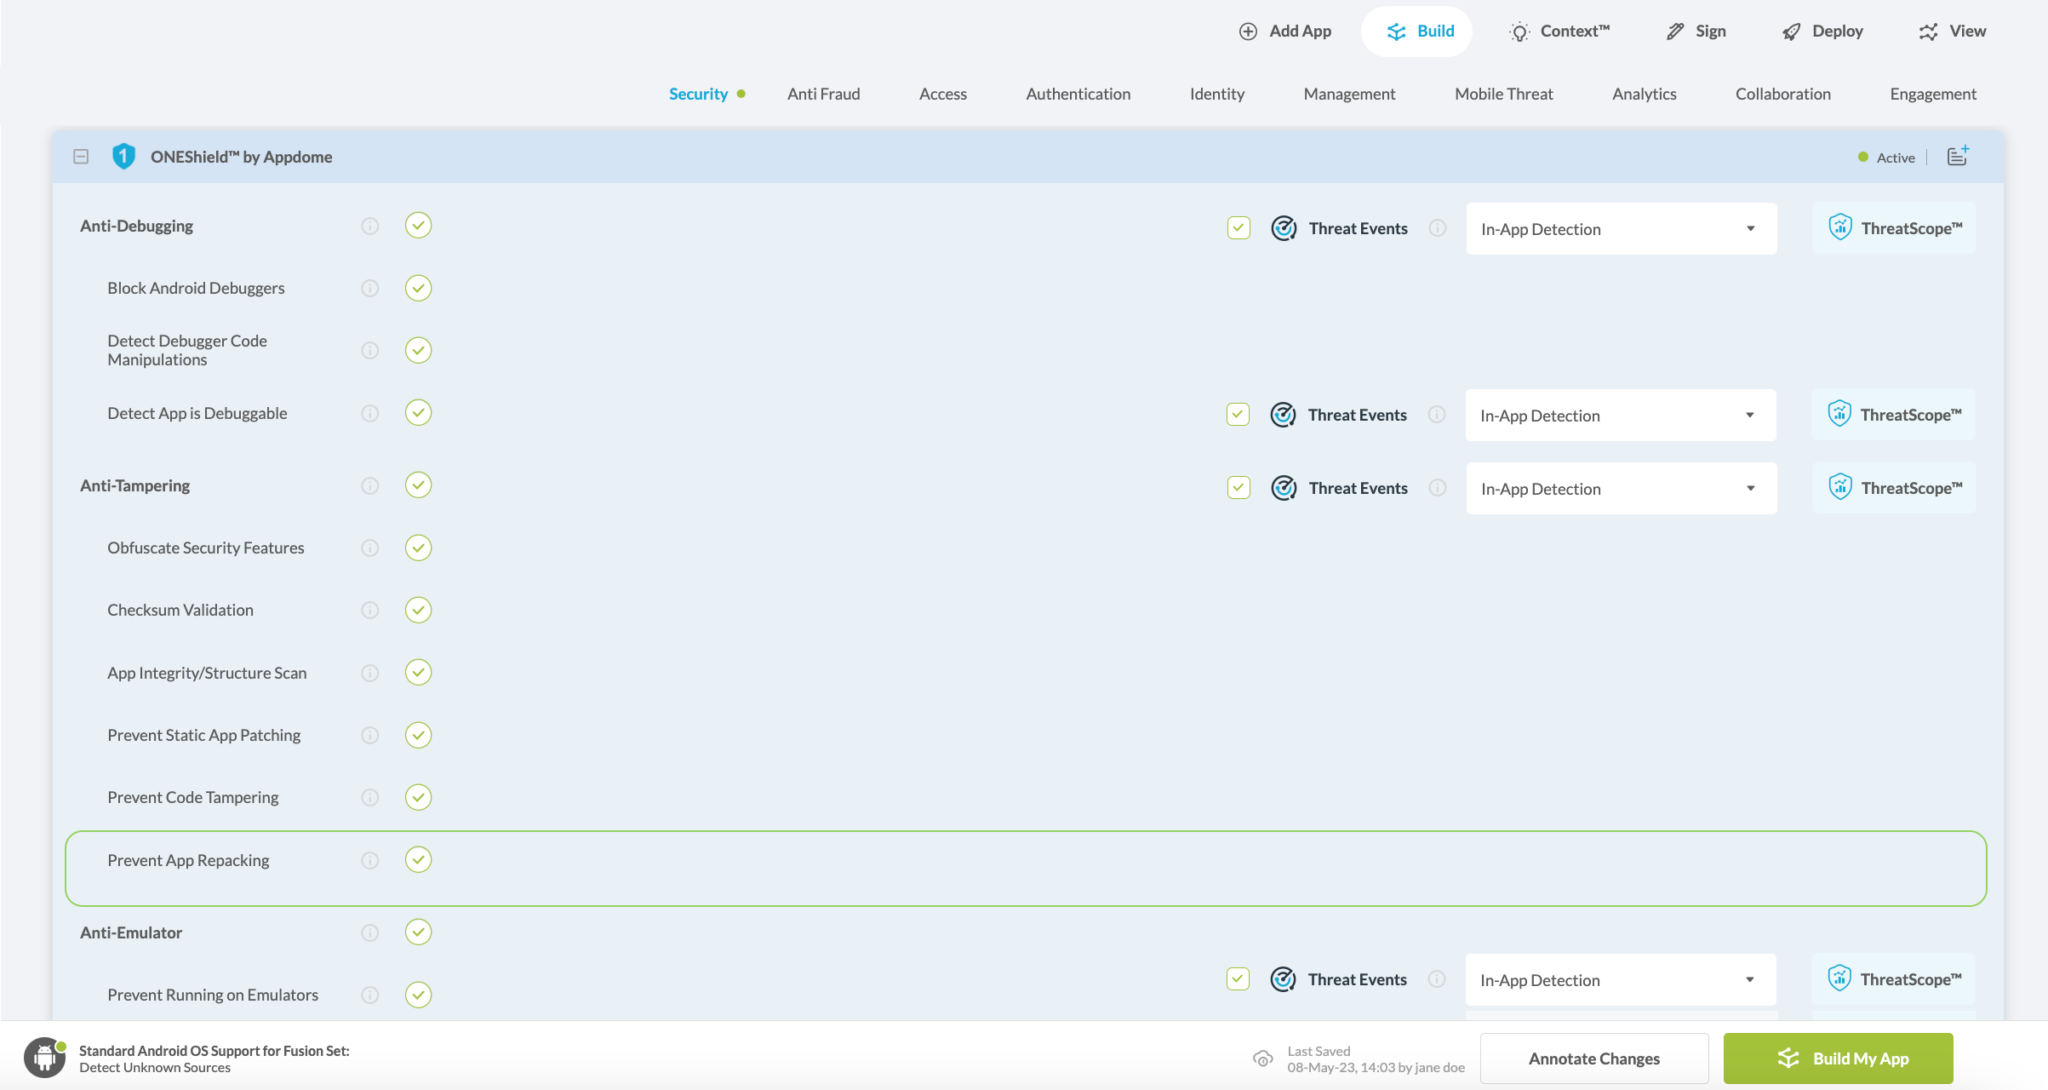The width and height of the screenshot is (2048, 1090).
Task: Open ThreatScope for Anti-Tampering
Action: point(1894,488)
